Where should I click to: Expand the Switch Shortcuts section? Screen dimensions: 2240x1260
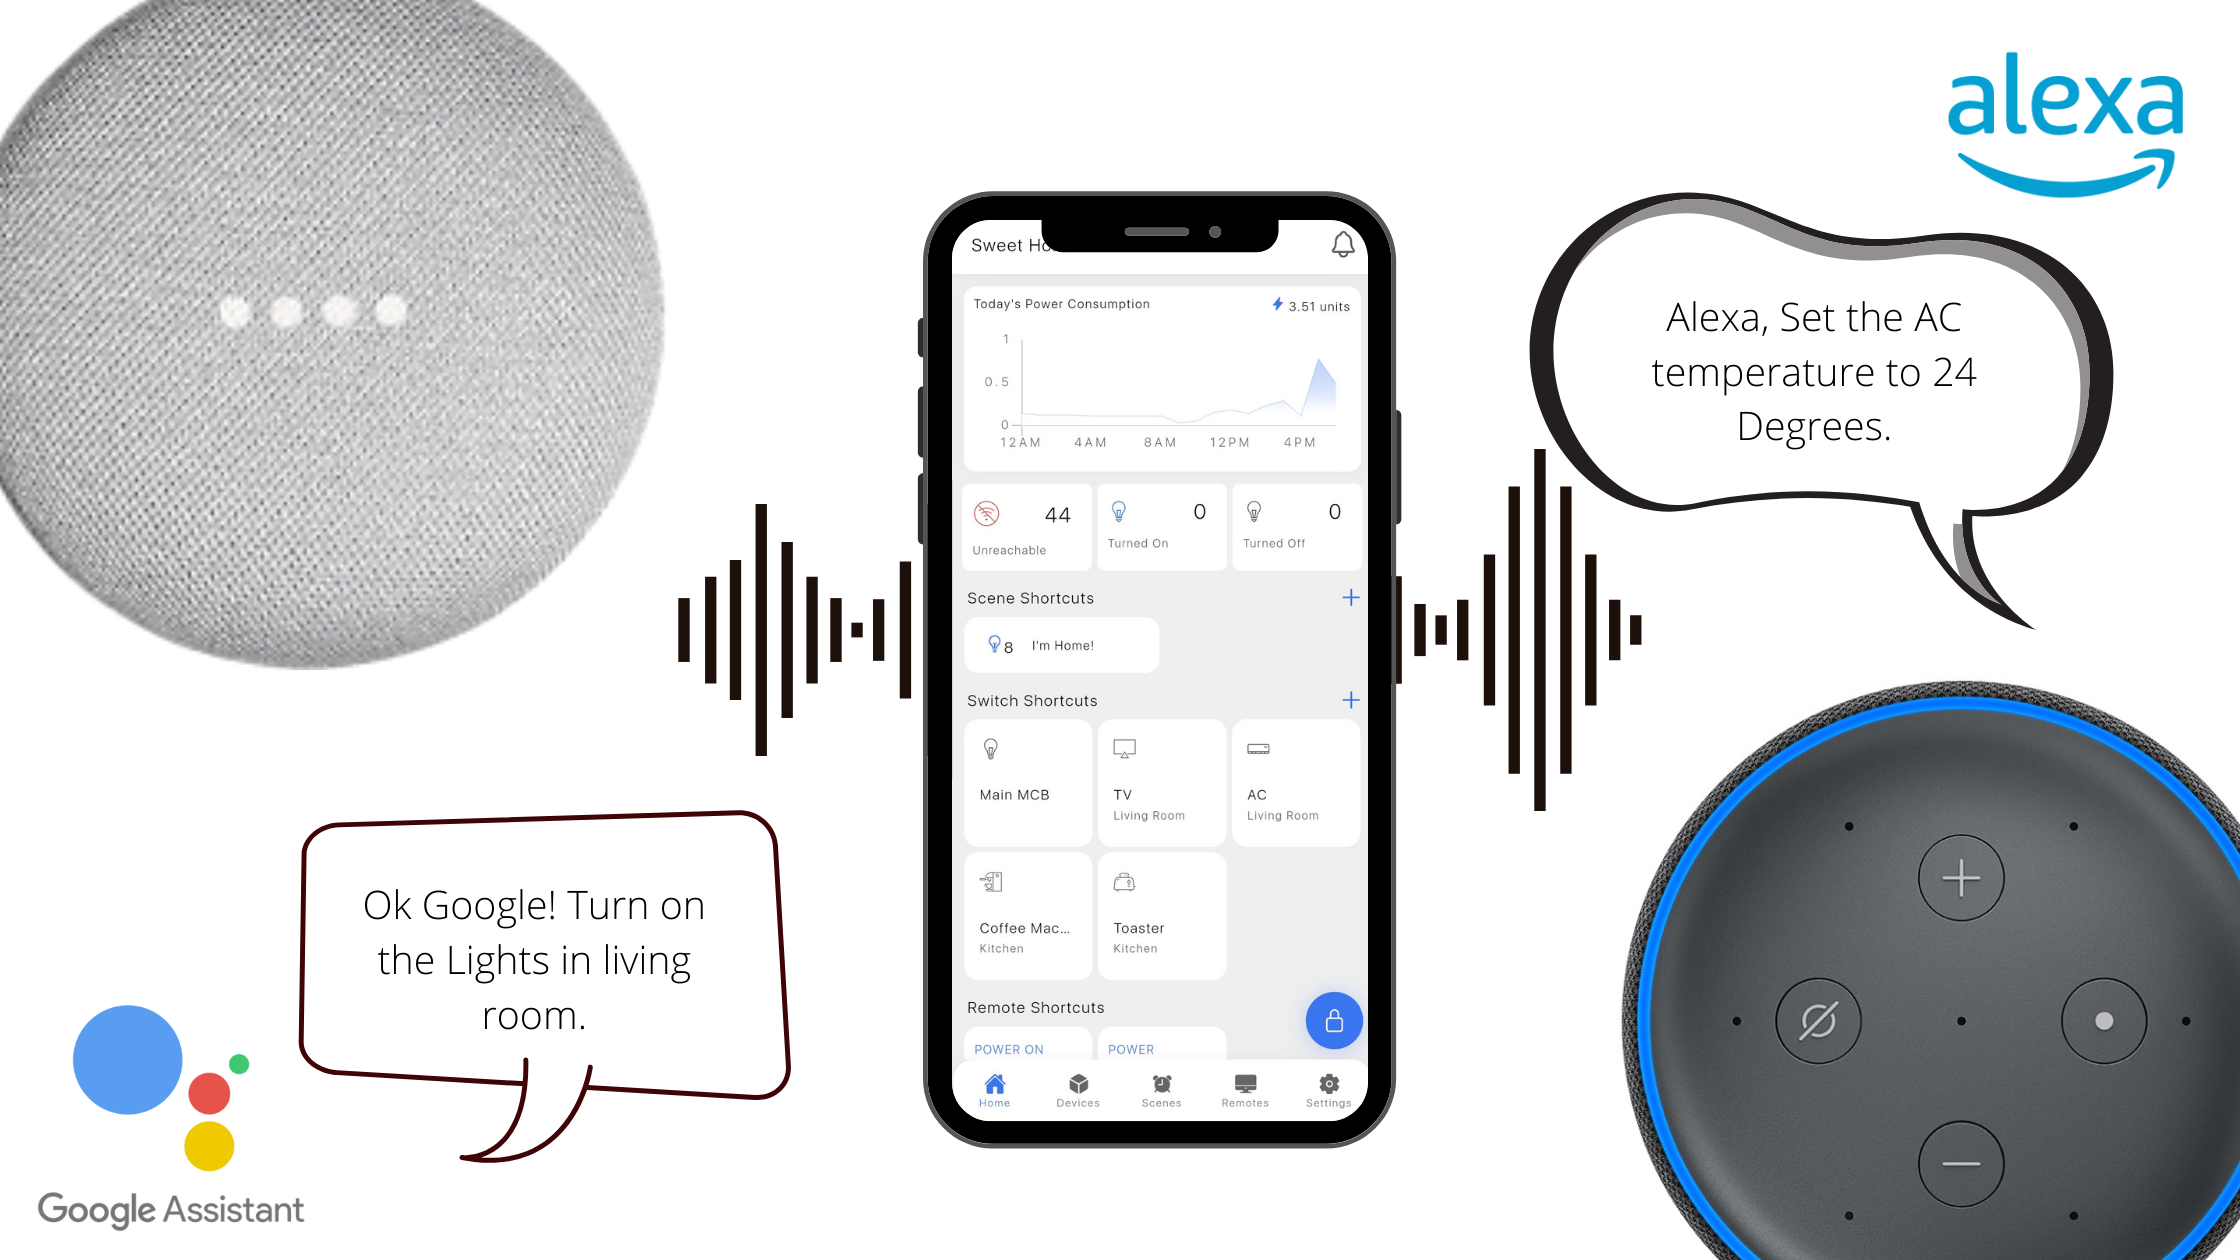pyautogui.click(x=1349, y=698)
